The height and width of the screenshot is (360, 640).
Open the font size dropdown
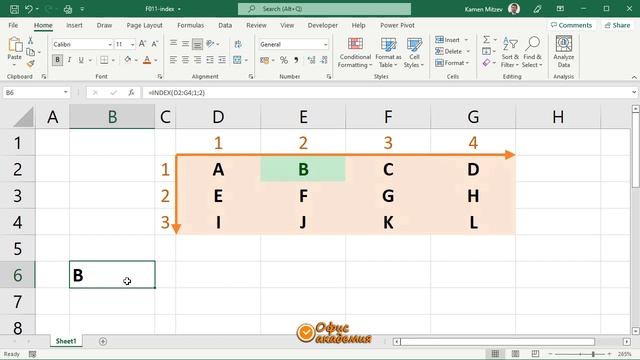[133, 44]
